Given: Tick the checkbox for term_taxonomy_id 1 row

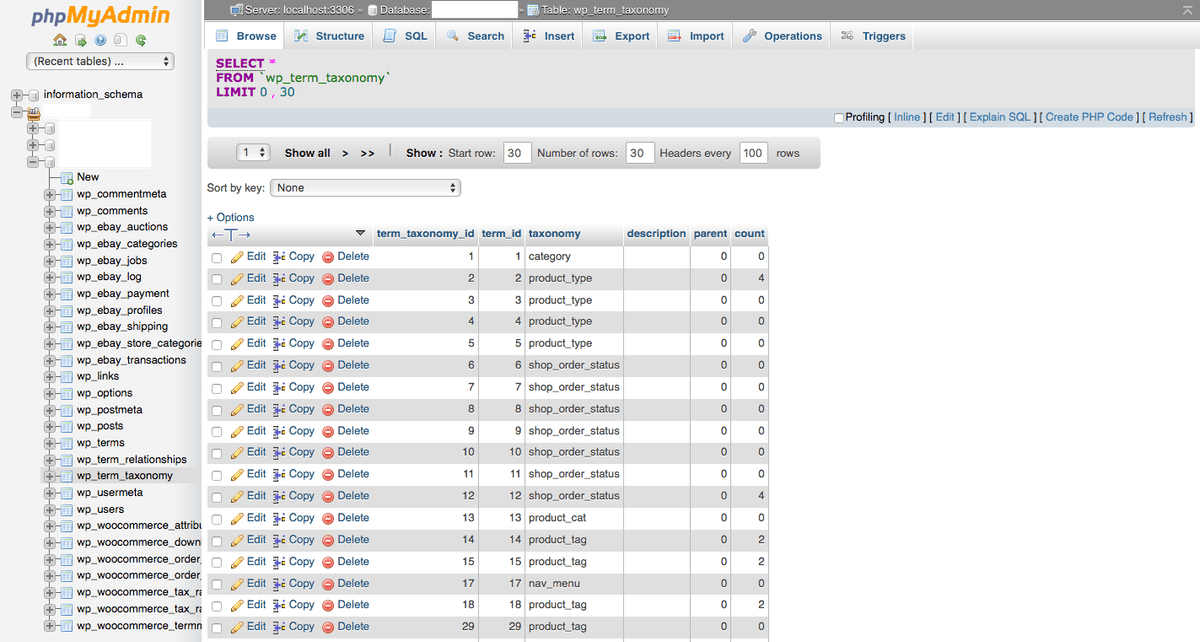Looking at the screenshot, I should 217,258.
